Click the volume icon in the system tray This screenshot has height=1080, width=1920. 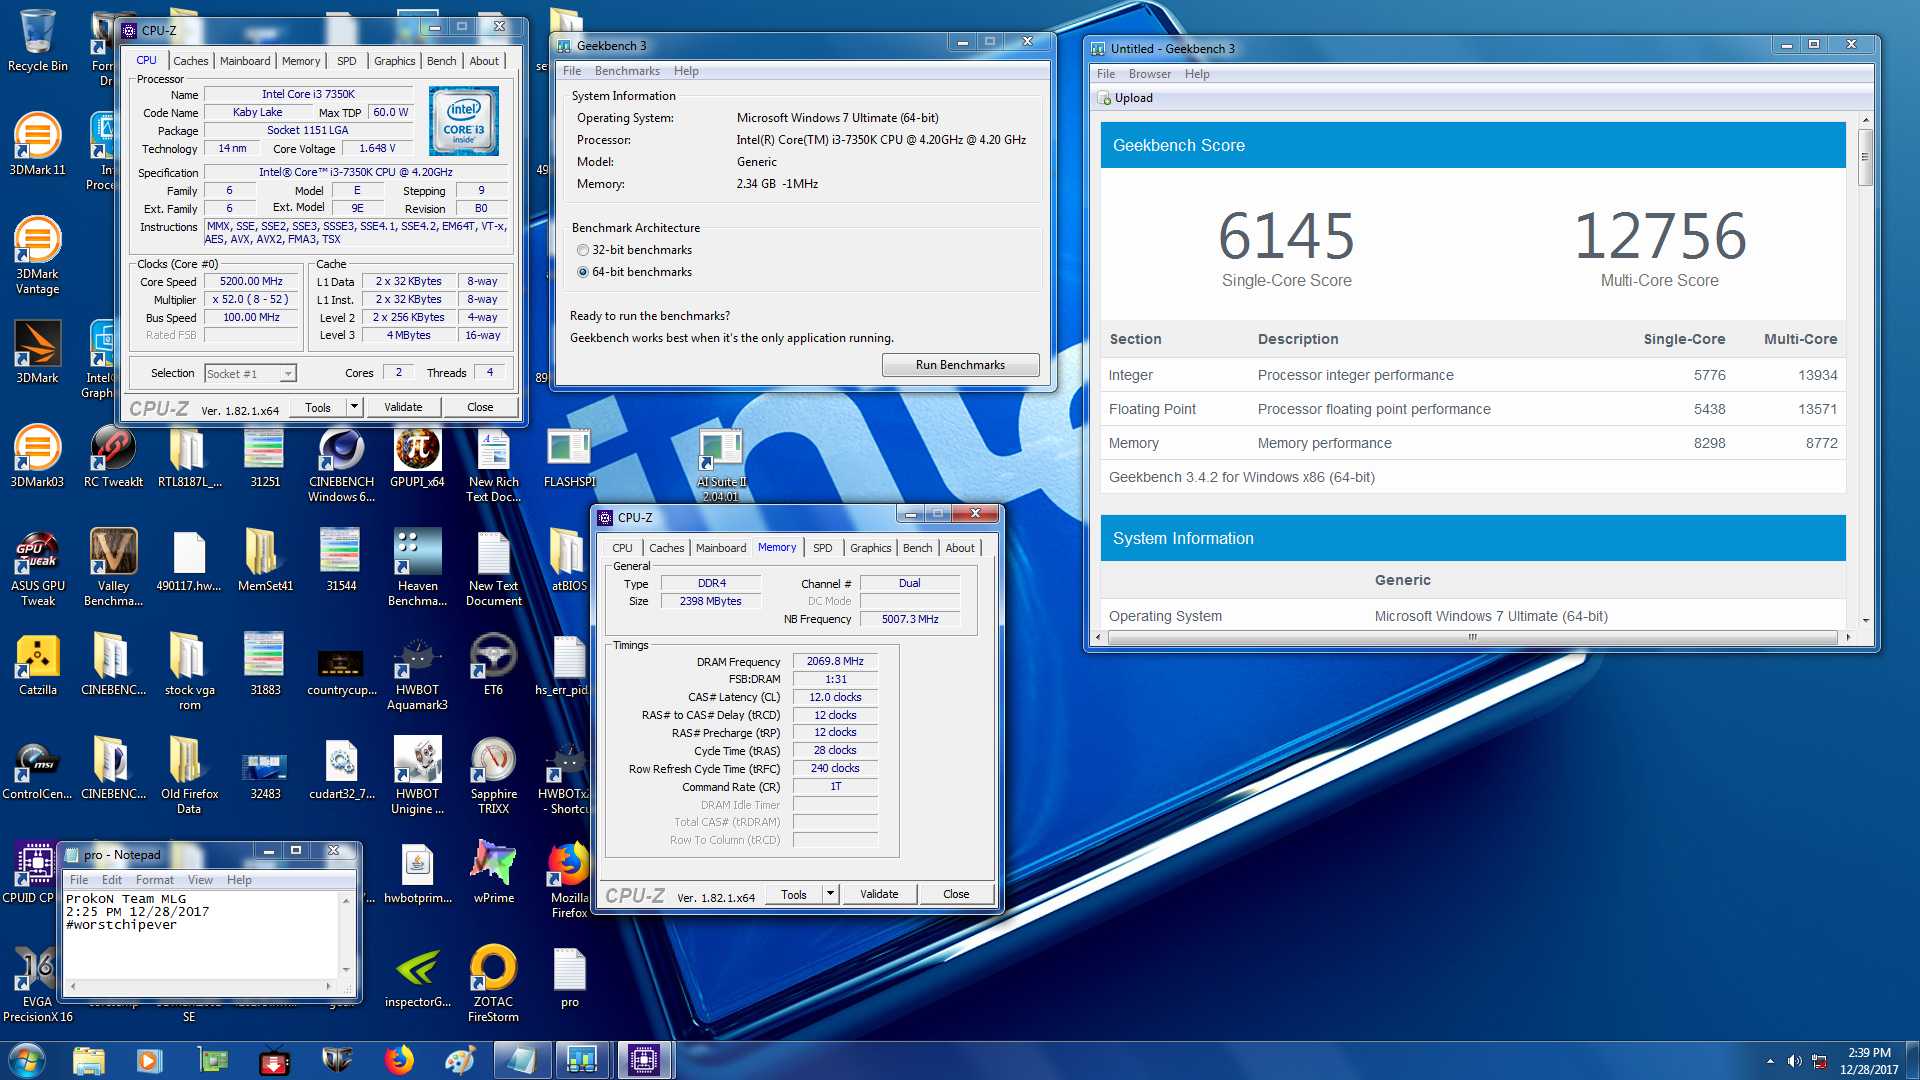click(x=1794, y=1061)
